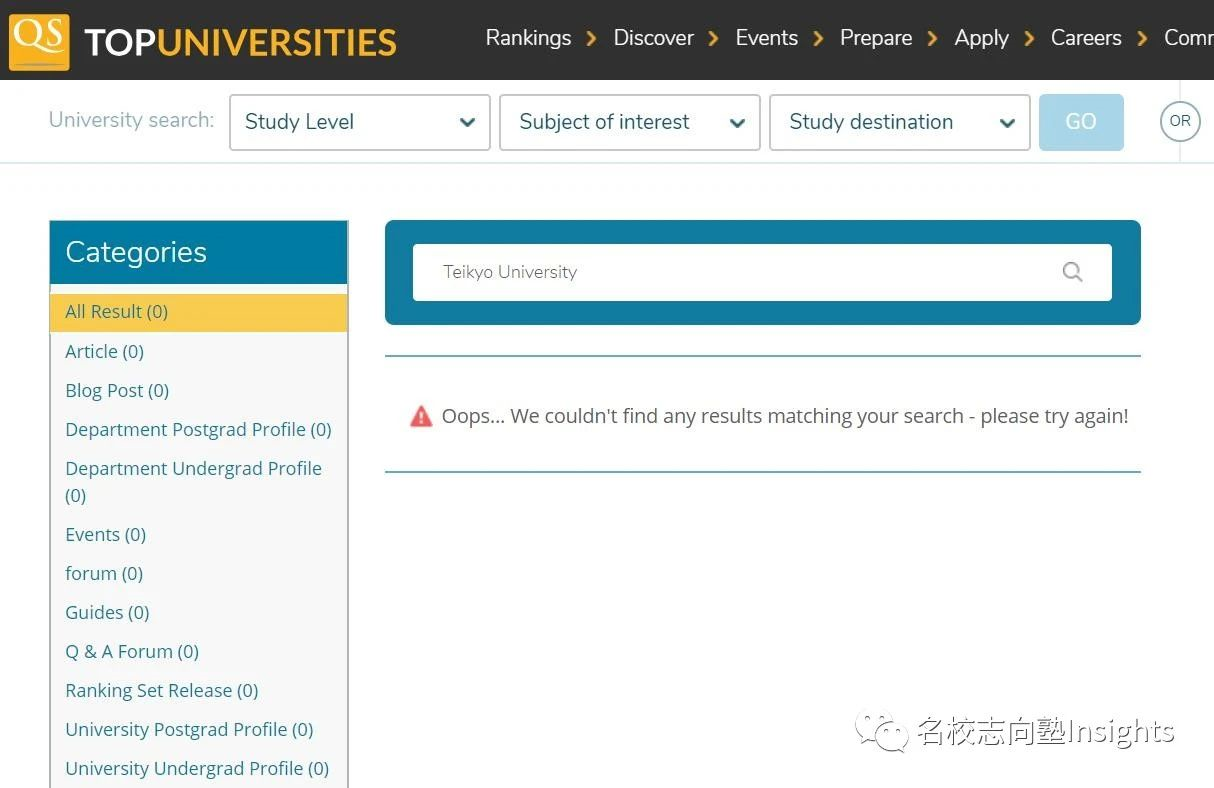Open the Apply menu
Viewport: 1214px width, 788px height.
[981, 38]
